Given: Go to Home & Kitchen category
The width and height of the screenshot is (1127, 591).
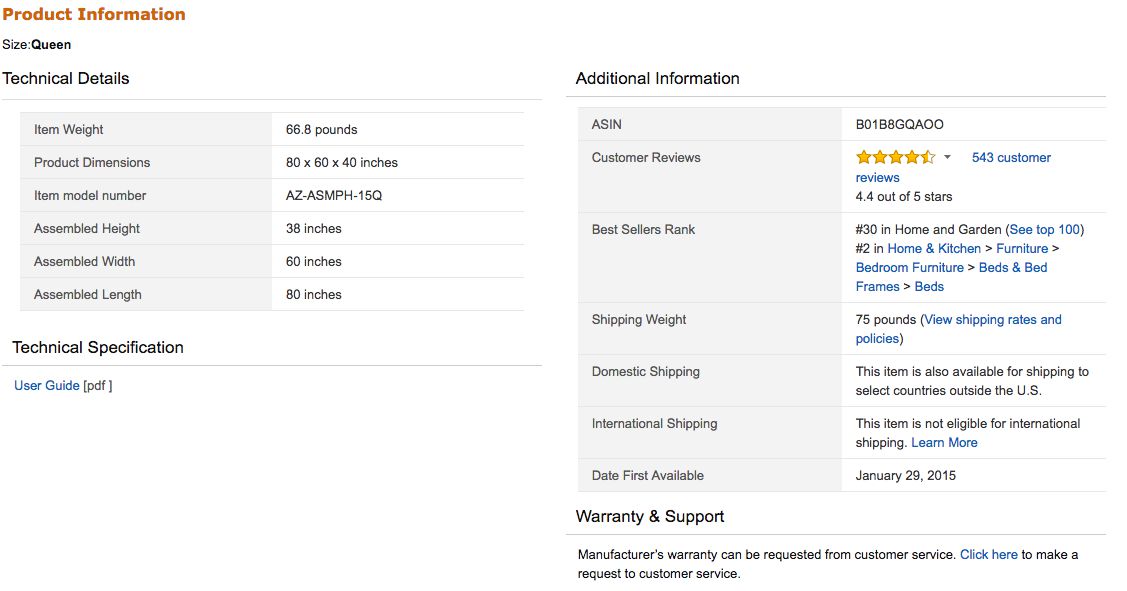Looking at the screenshot, I should pos(934,248).
